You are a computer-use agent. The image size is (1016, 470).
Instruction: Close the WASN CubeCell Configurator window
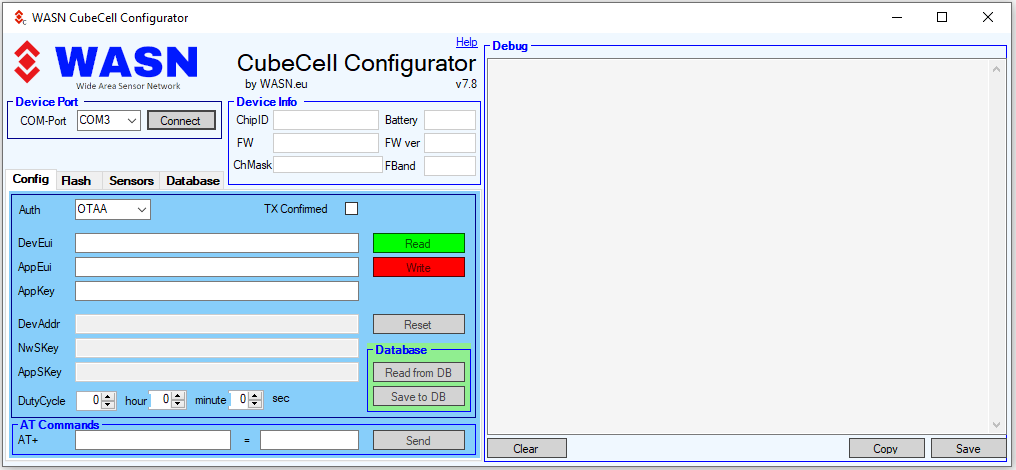tap(987, 18)
